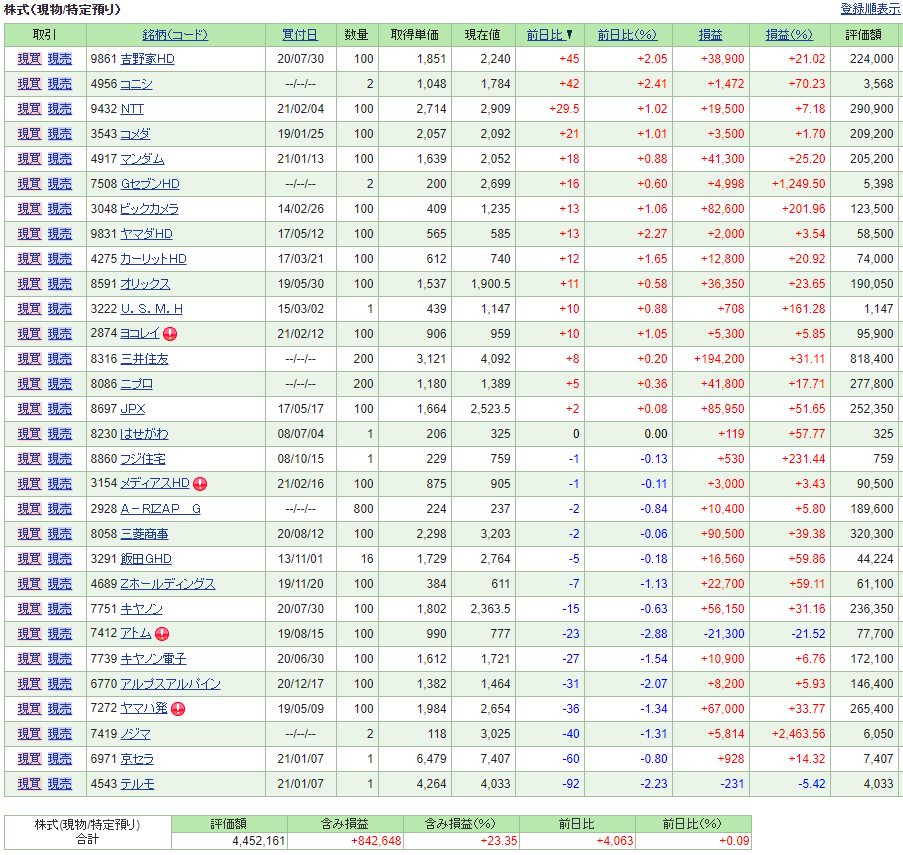Open 吉野家HD stock details
This screenshot has height=855, width=903.
[x=147, y=59]
